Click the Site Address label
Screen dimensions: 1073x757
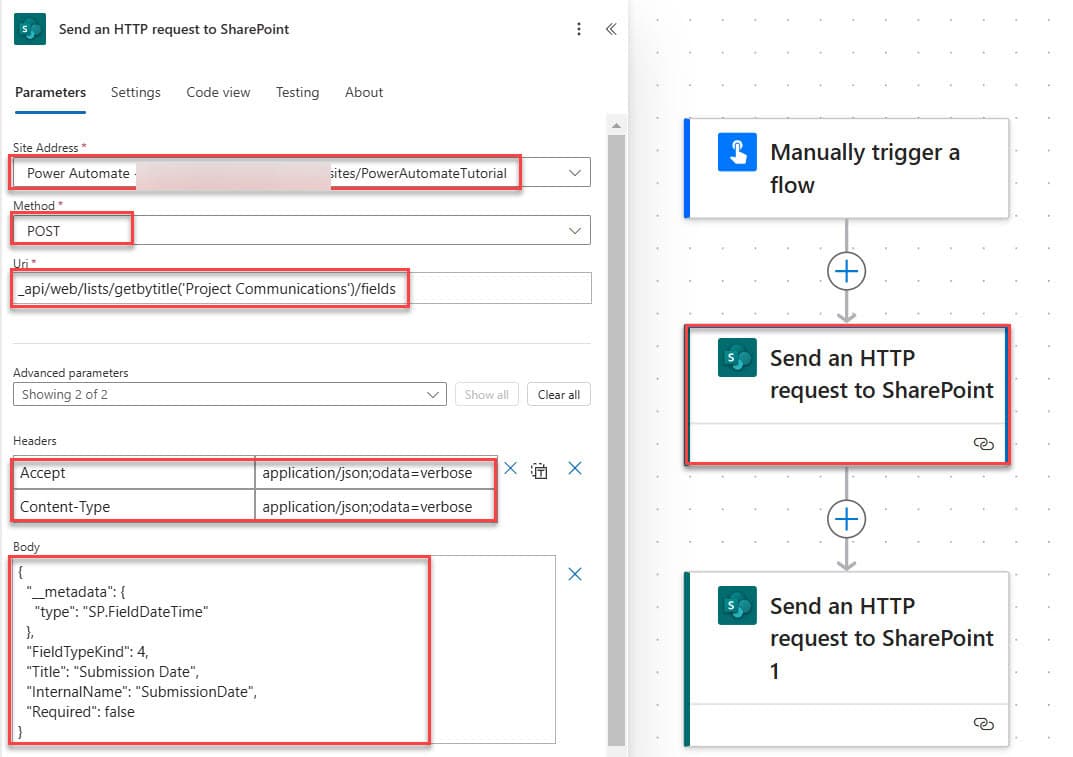click(x=45, y=148)
